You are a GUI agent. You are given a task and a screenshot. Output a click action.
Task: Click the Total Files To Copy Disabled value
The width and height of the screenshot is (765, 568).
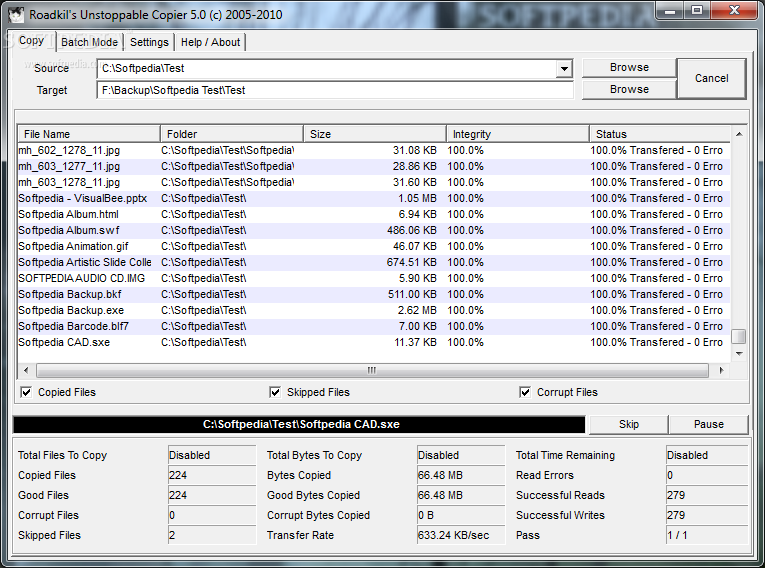click(x=211, y=455)
